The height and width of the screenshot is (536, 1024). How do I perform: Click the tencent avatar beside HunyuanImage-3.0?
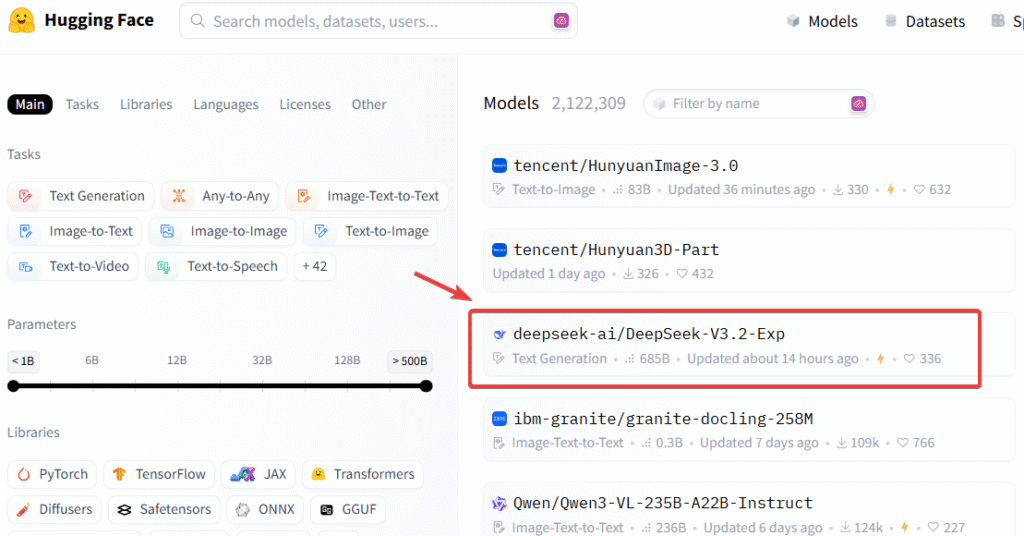pos(500,166)
